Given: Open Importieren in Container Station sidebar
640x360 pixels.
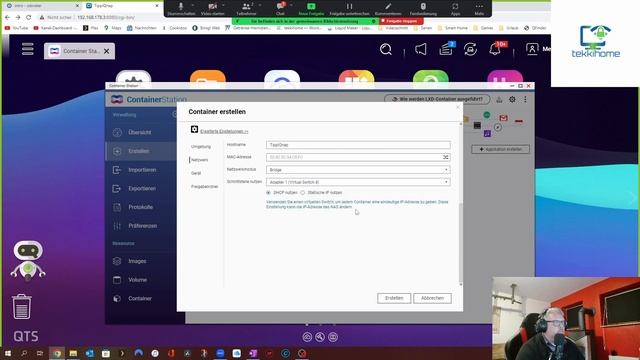Looking at the screenshot, I should (x=141, y=170).
